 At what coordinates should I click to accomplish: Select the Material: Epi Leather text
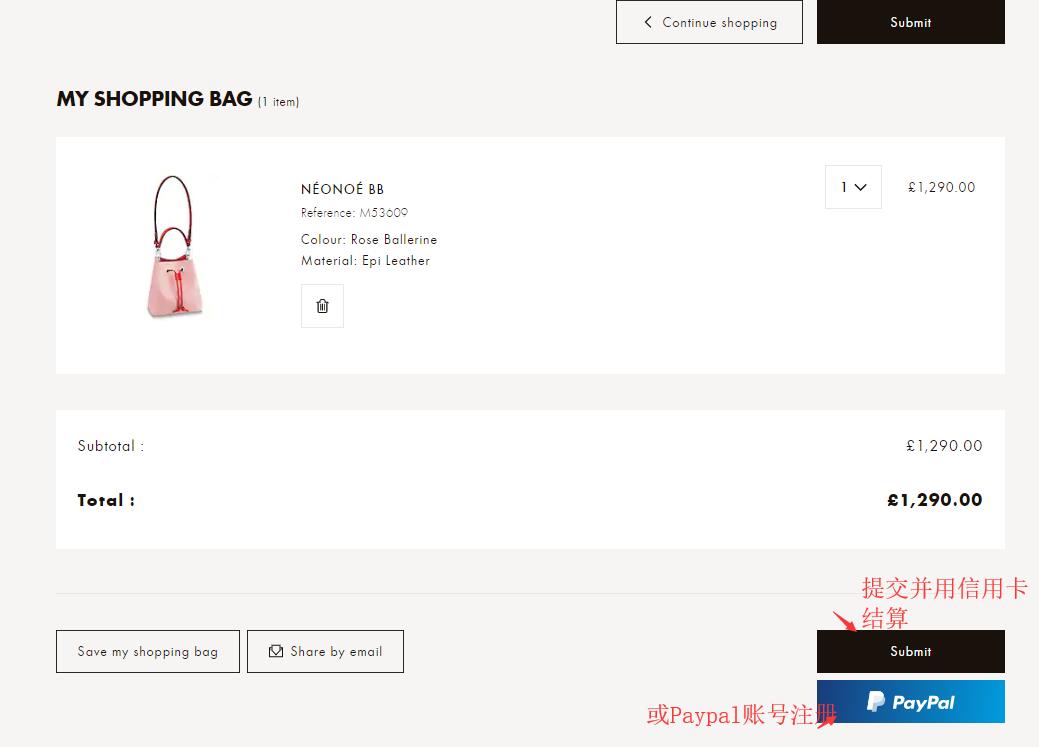365,260
